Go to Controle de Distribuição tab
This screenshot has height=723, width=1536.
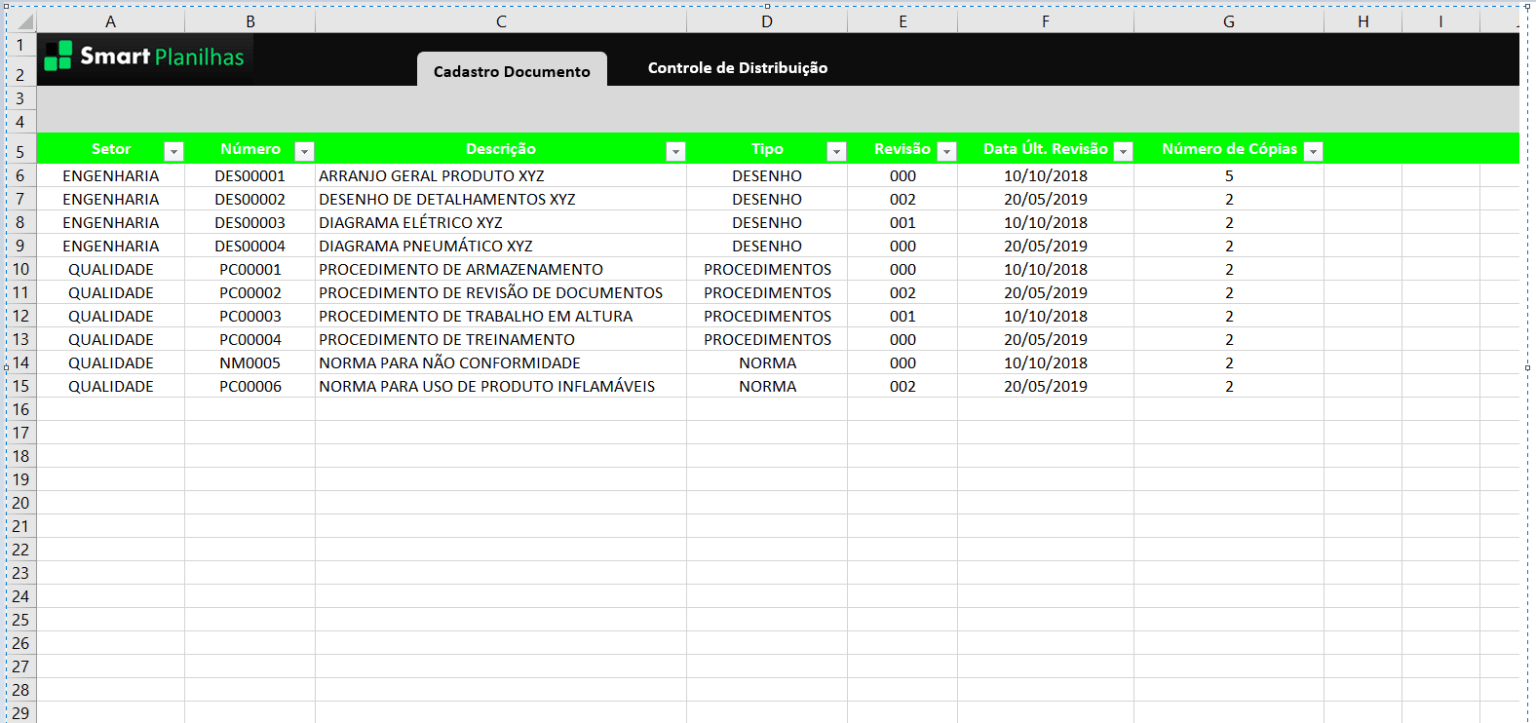[737, 68]
